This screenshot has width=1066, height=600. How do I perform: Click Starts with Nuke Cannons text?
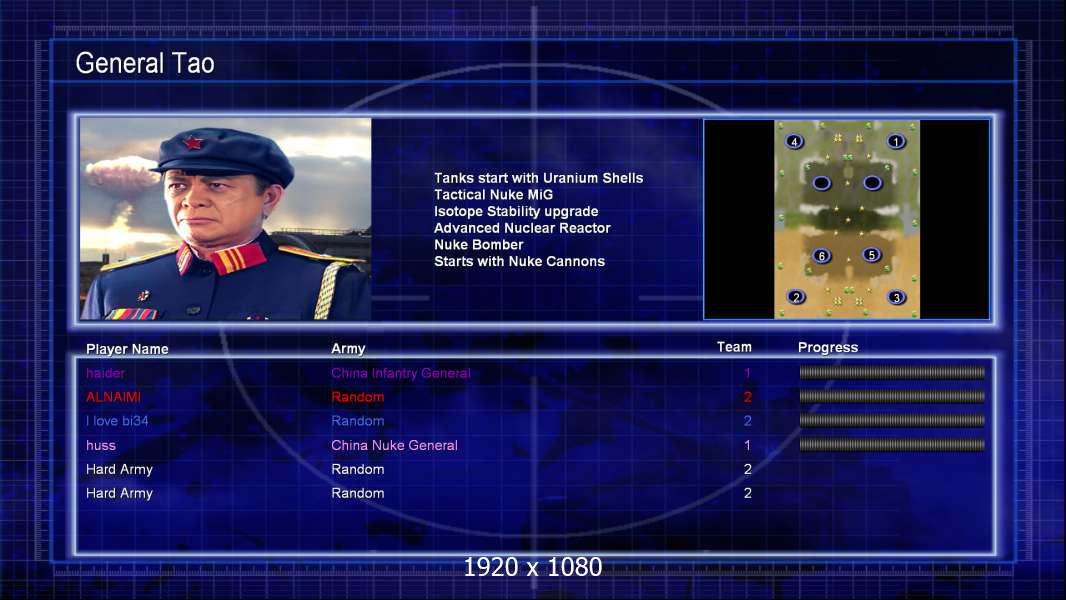tap(519, 262)
